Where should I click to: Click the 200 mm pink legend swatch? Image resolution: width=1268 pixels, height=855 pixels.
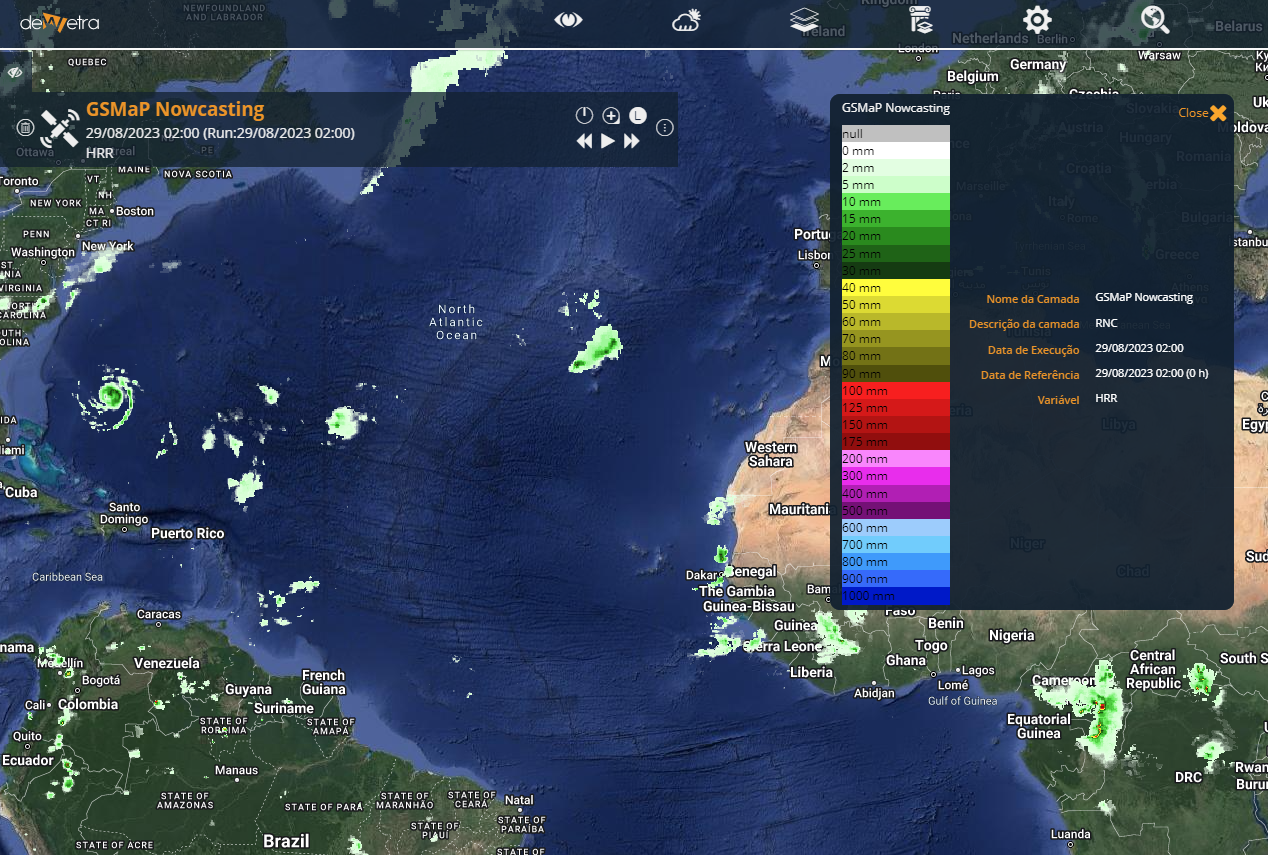(895, 459)
